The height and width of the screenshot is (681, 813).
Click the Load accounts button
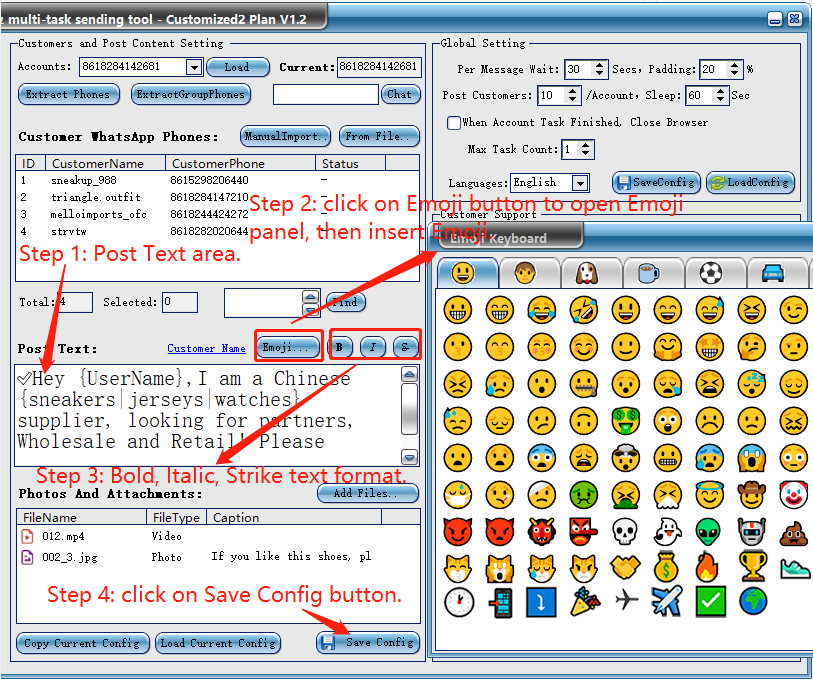[x=237, y=67]
